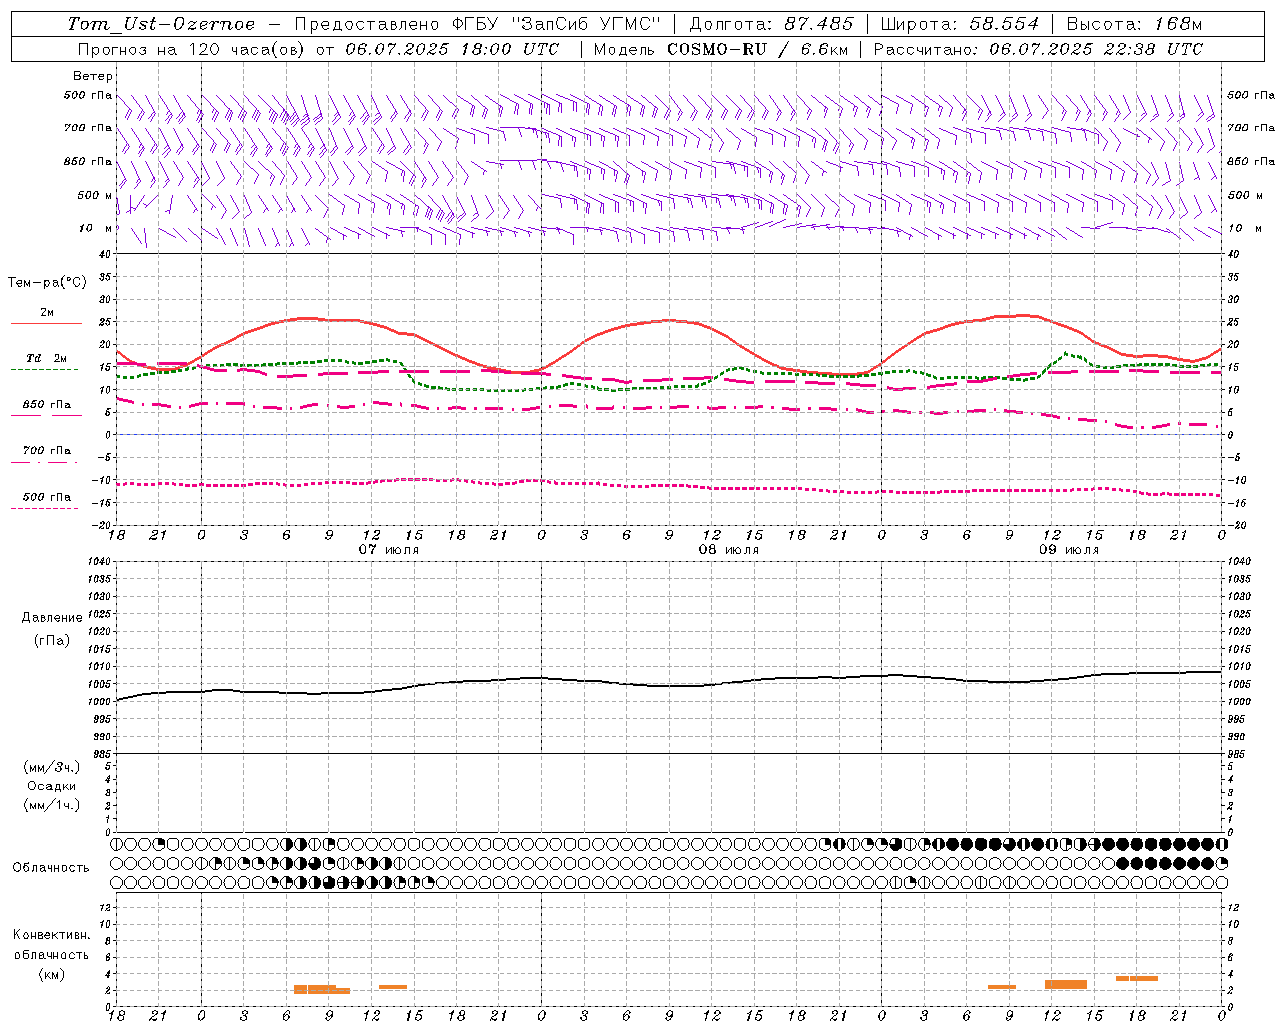
Task: Select the 850 гПа temperature legend entry
Action: (x=46, y=405)
